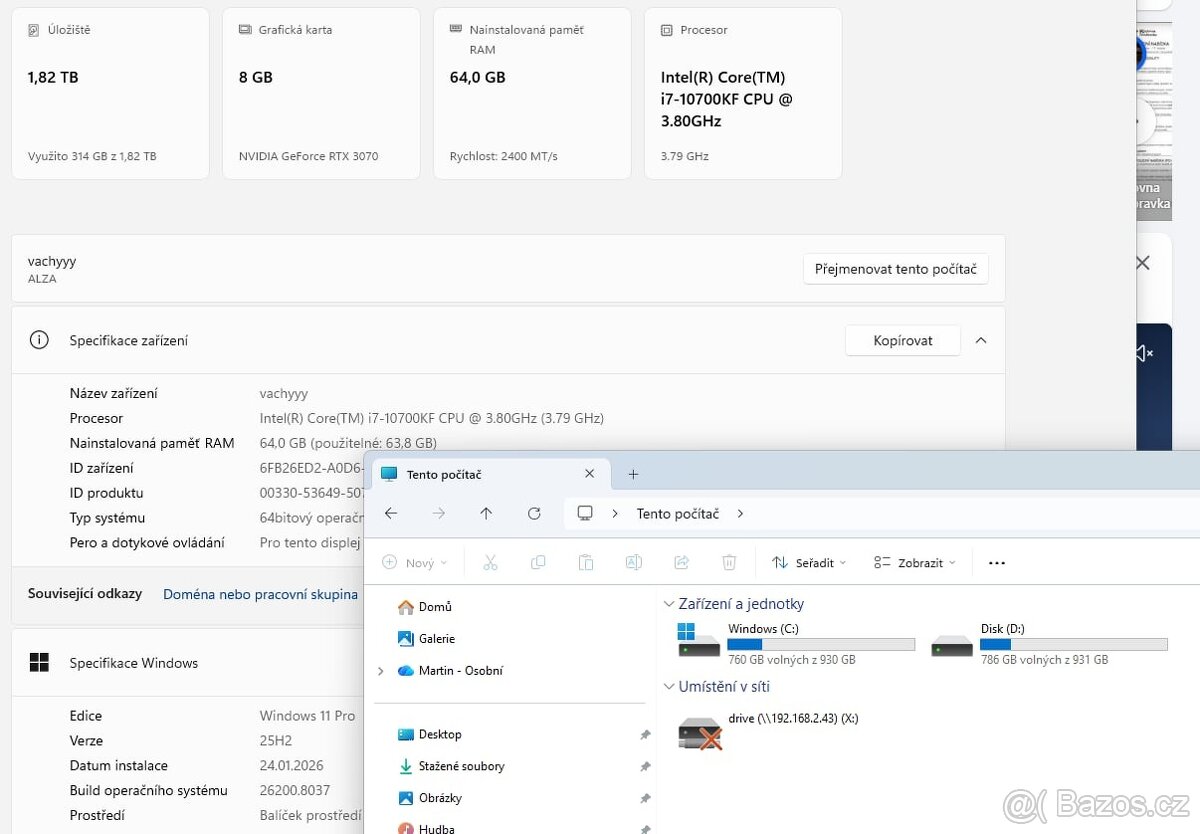Click the ID produktu value
This screenshot has height=834, width=1200.
coord(312,493)
